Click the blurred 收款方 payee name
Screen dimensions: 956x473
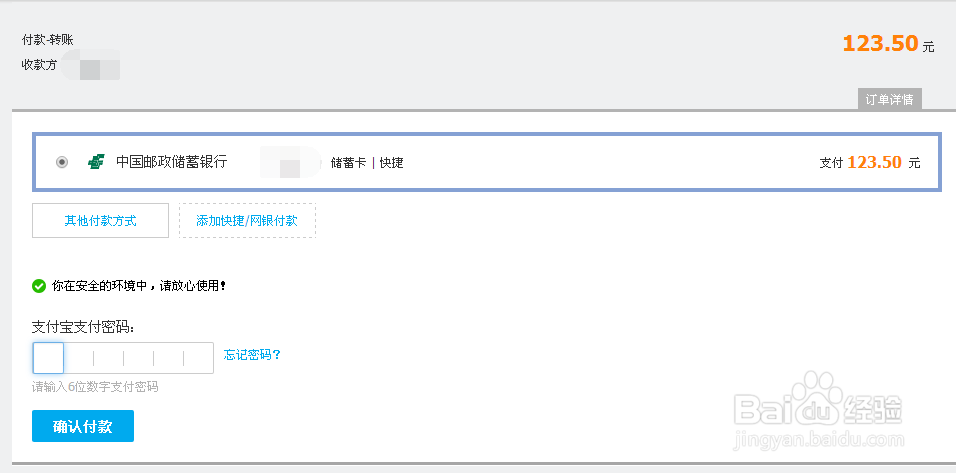(91, 65)
